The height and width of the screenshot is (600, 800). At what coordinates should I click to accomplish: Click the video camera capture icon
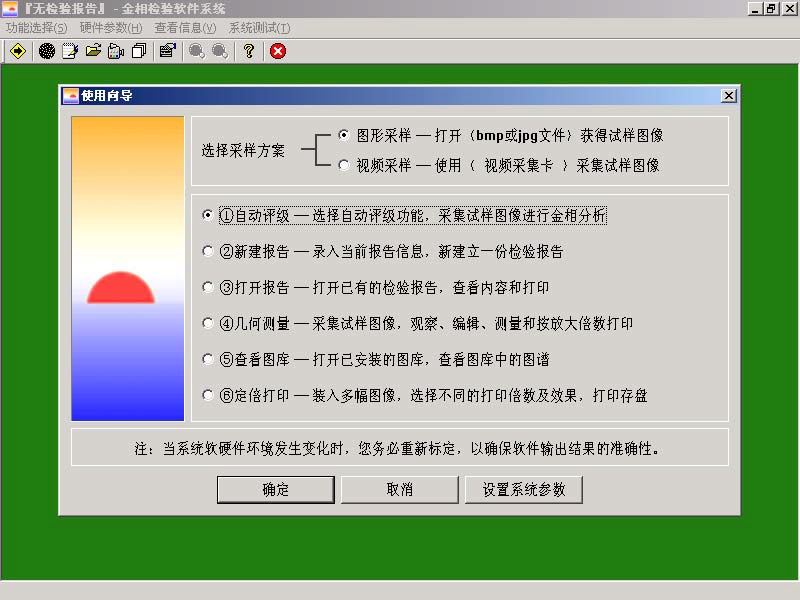pyautogui.click(x=116, y=51)
